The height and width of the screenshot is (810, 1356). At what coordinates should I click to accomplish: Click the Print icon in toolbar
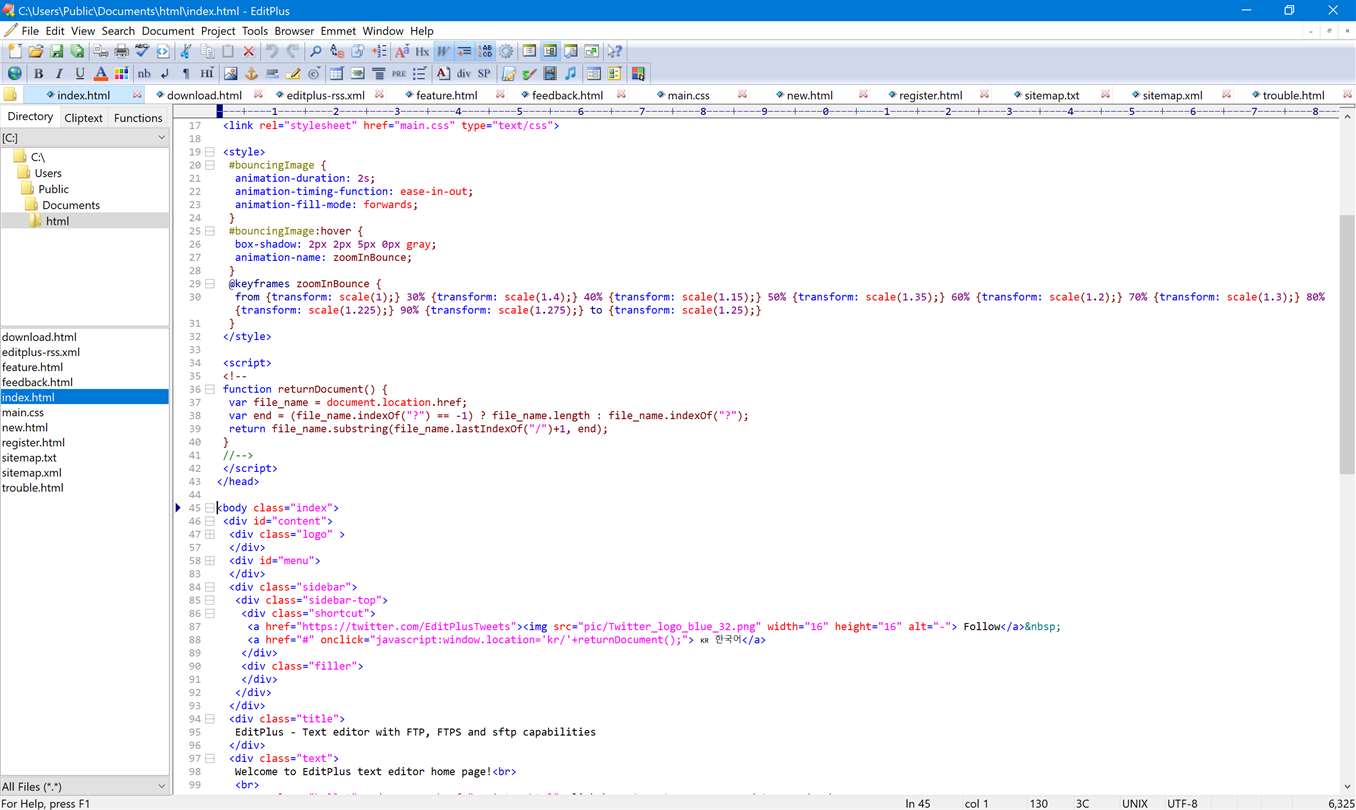[120, 51]
